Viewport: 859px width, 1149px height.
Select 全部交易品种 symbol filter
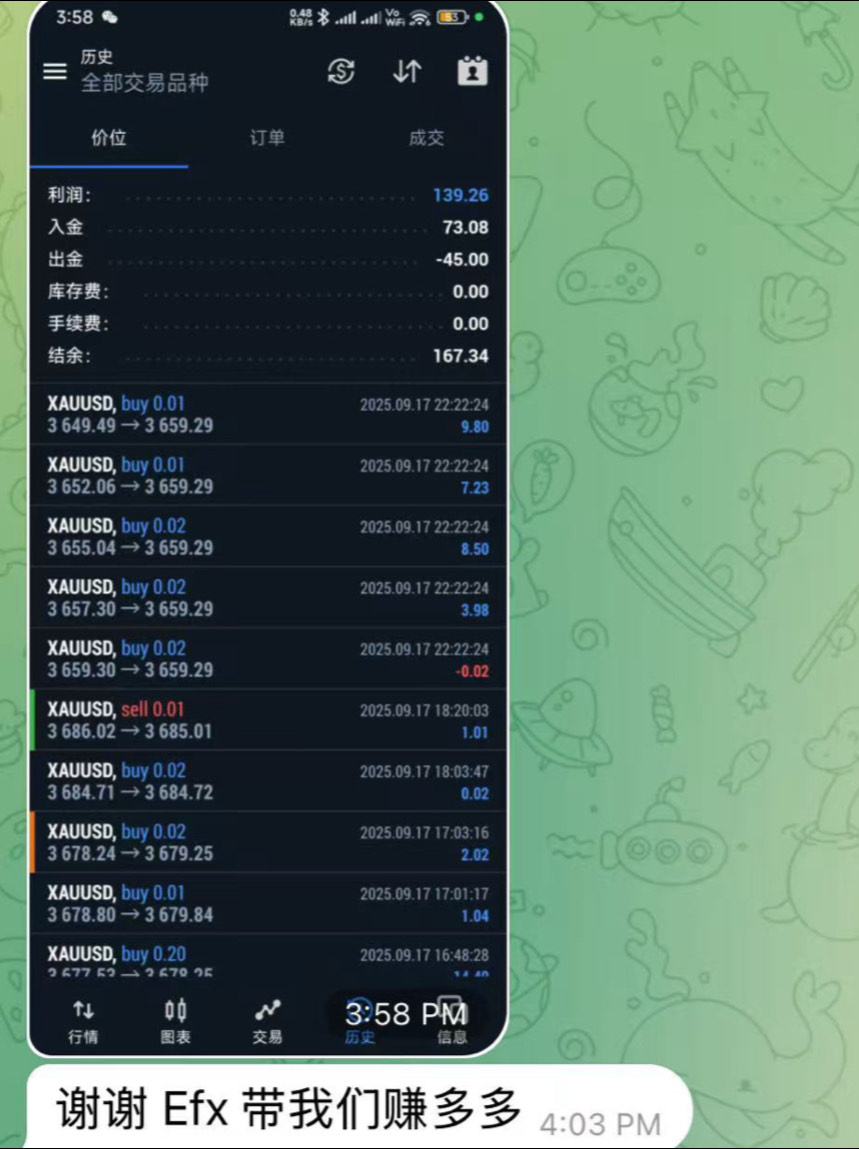(144, 83)
